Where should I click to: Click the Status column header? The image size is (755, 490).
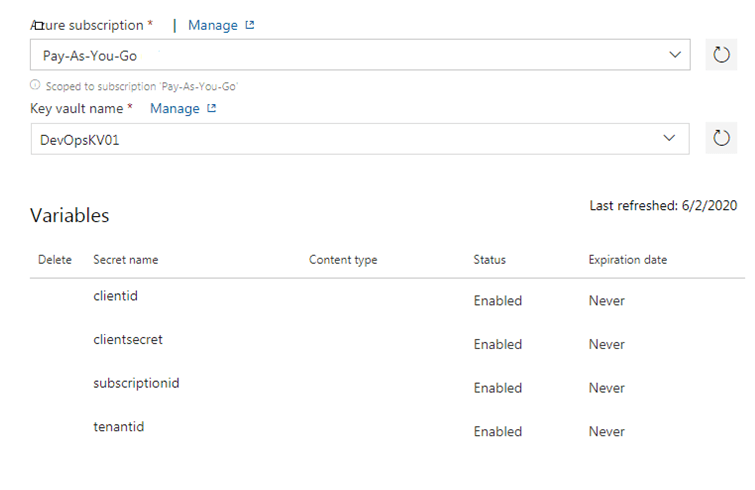click(489, 260)
